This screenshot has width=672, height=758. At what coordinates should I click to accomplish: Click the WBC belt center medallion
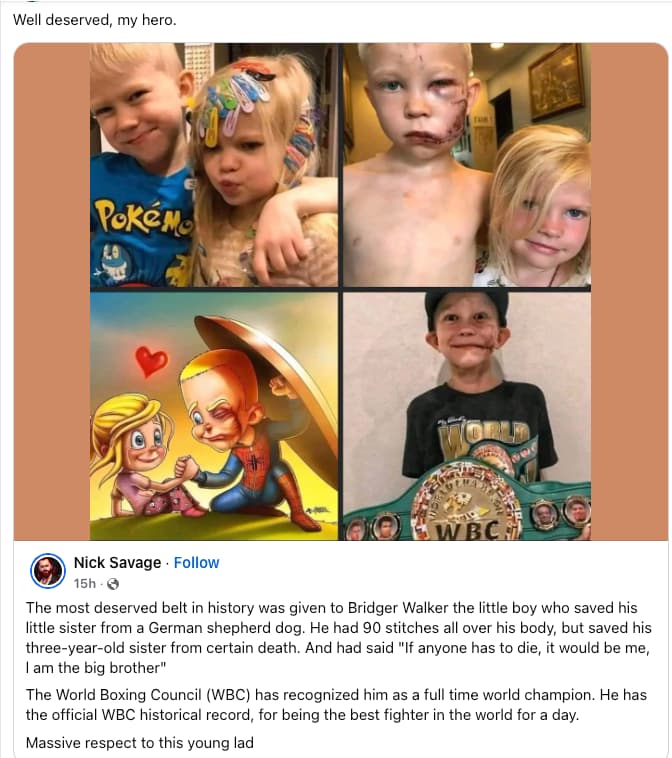pyautogui.click(x=467, y=505)
